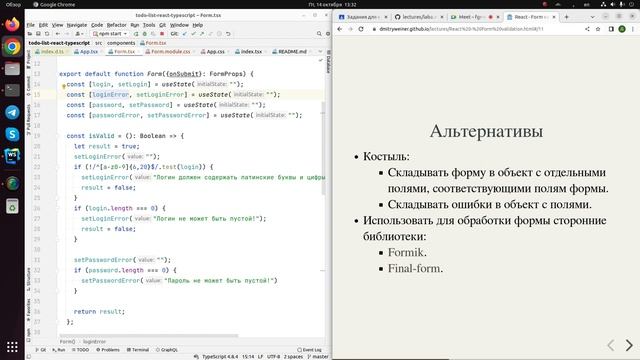Image resolution: width=640 pixels, height=360 pixels.
Task: Open the Terminal app in the dock
Action: 12,90
